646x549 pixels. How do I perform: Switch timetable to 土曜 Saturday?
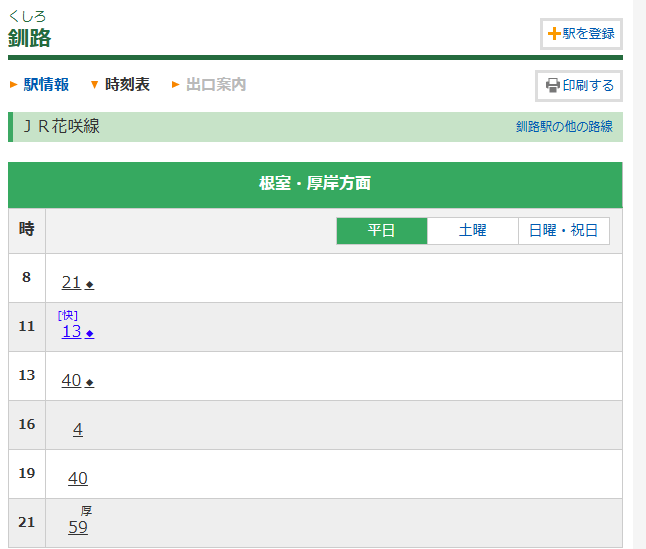(x=472, y=231)
